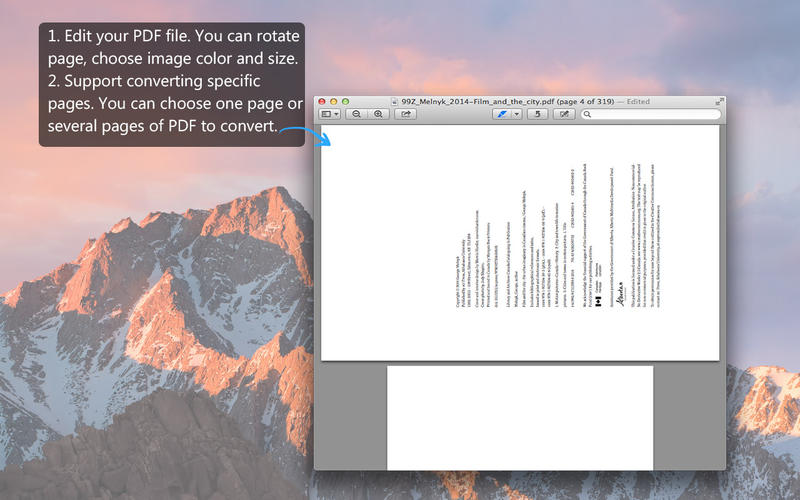Click the file name 99Z_Melnyk_2014-Film_and_the_city.pdf title
The width and height of the screenshot is (800, 500).
coord(478,102)
